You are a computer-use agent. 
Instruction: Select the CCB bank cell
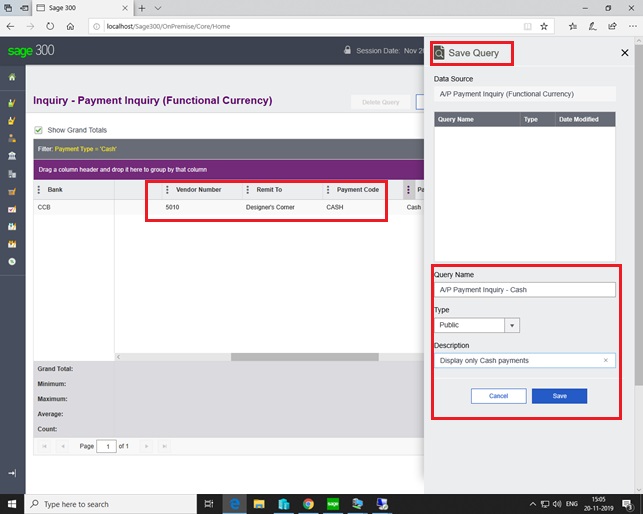pyautogui.click(x=74, y=207)
